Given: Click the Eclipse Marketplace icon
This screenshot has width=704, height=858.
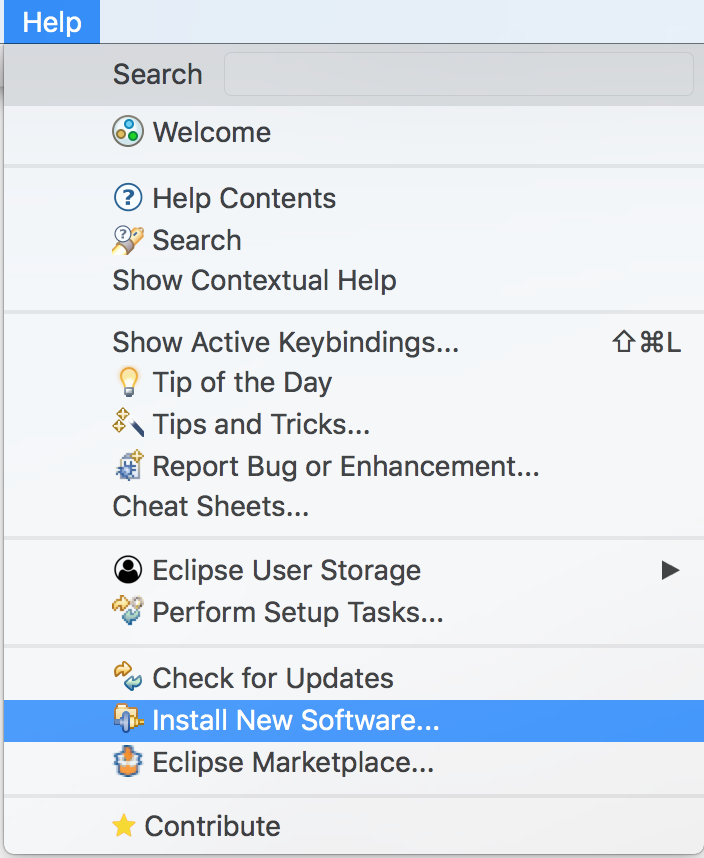Looking at the screenshot, I should 128,762.
